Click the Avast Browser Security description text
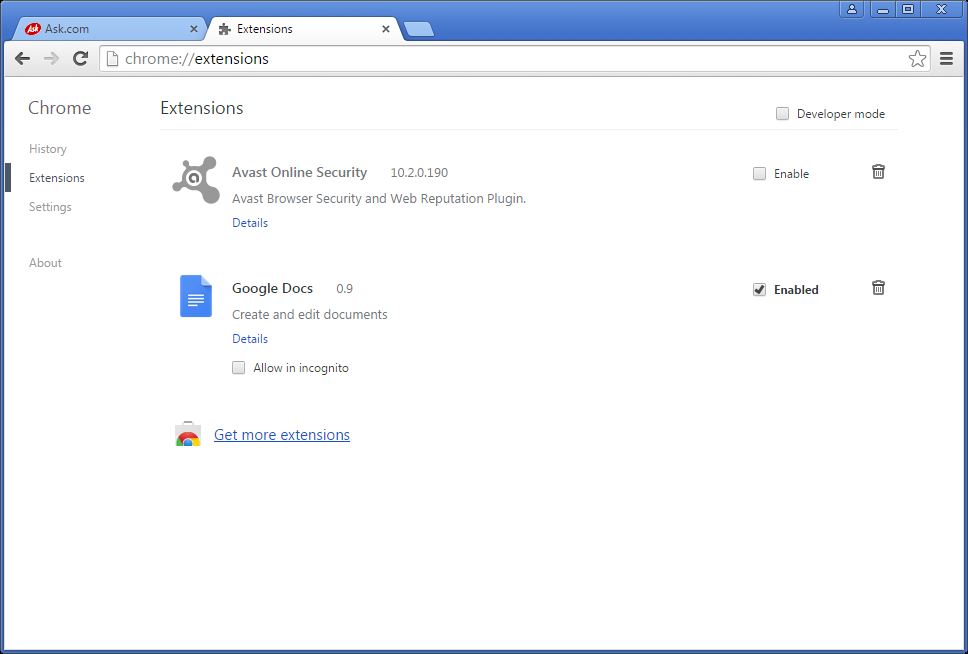Viewport: 968px width, 654px height. coord(379,198)
